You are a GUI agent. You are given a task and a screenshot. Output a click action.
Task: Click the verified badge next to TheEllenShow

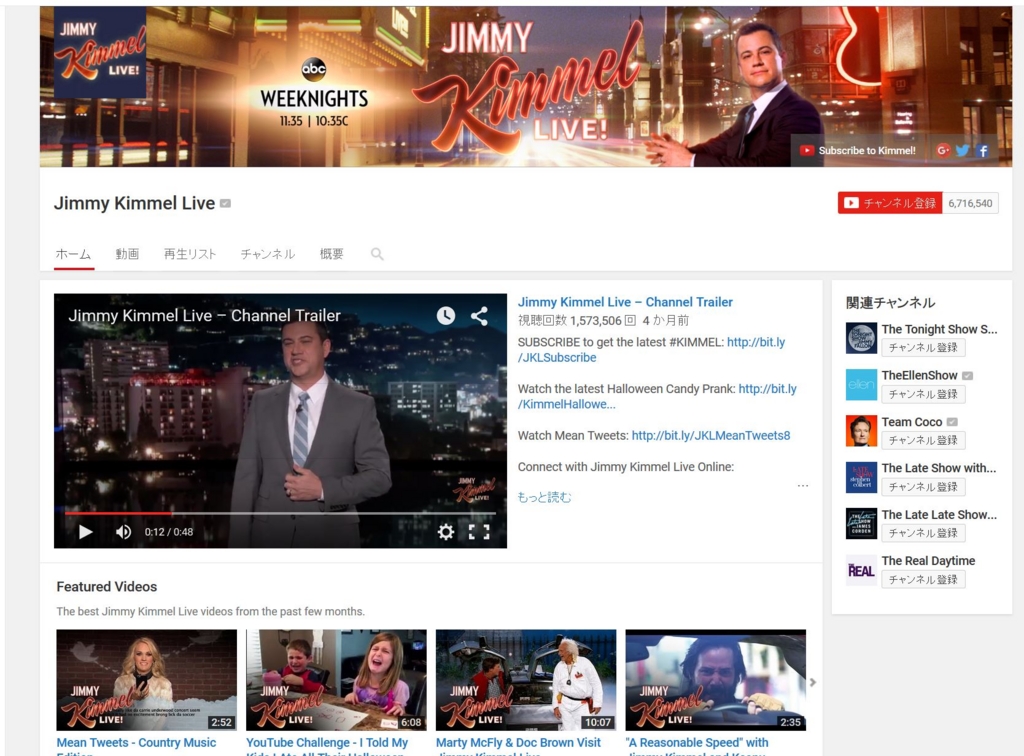point(968,376)
